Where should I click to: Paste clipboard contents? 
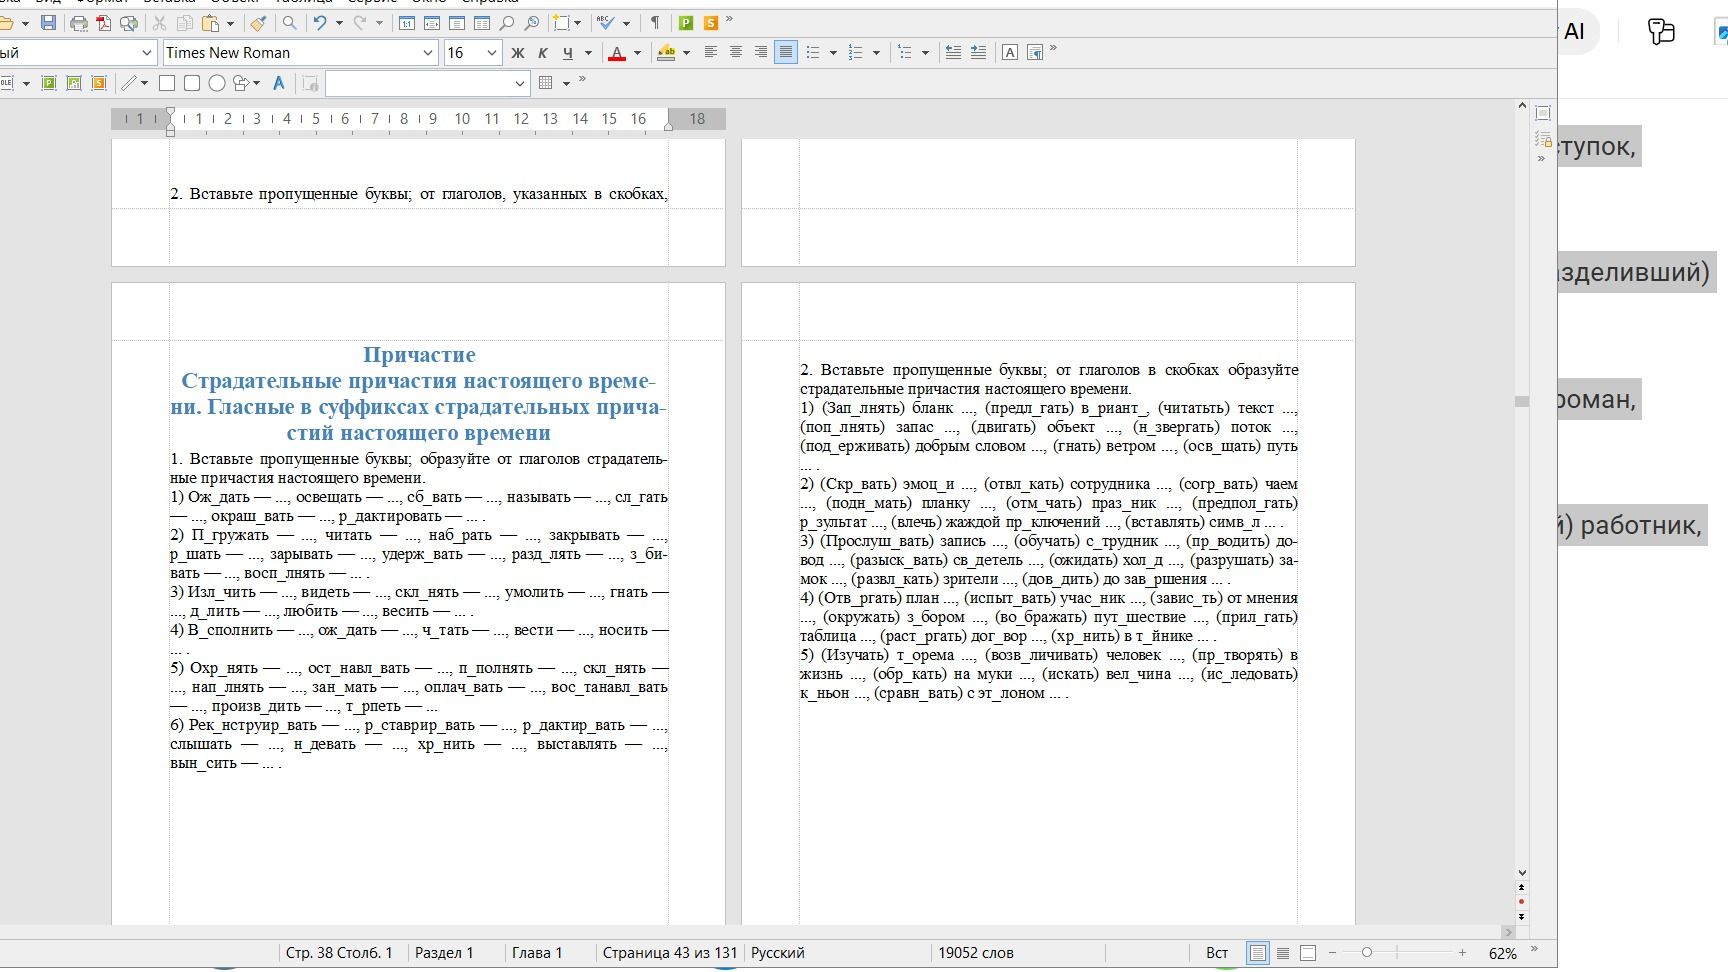[210, 23]
